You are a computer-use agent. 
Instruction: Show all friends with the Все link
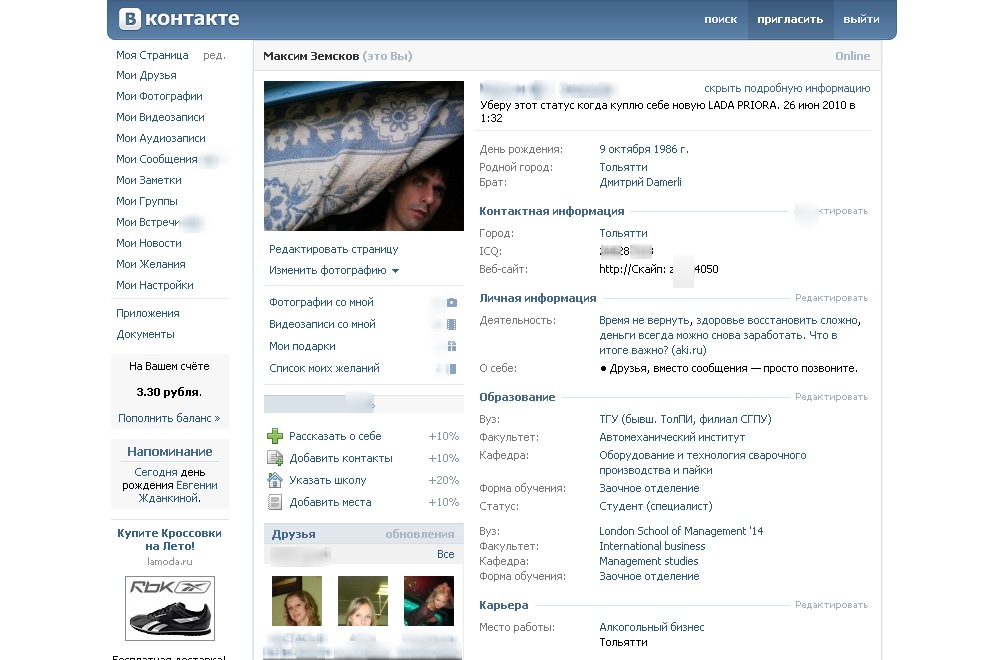click(445, 554)
